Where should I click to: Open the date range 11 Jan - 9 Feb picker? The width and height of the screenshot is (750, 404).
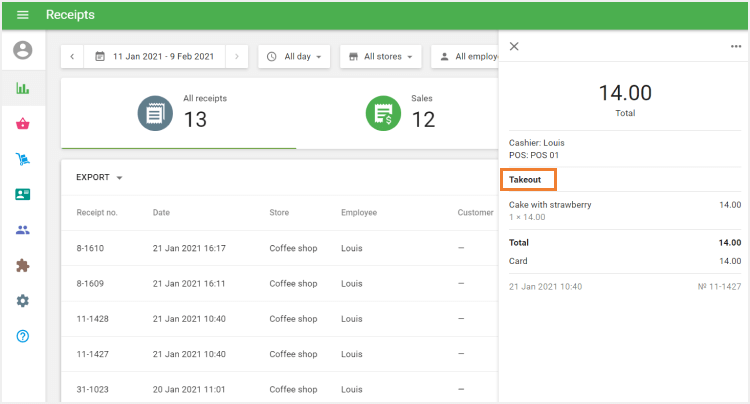click(x=154, y=57)
